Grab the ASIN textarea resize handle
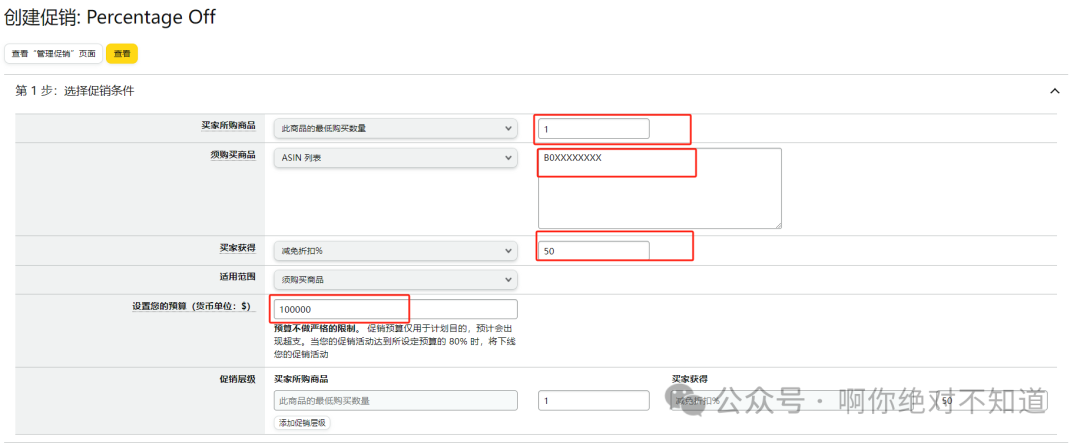The height and width of the screenshot is (444, 1080). pos(778,224)
